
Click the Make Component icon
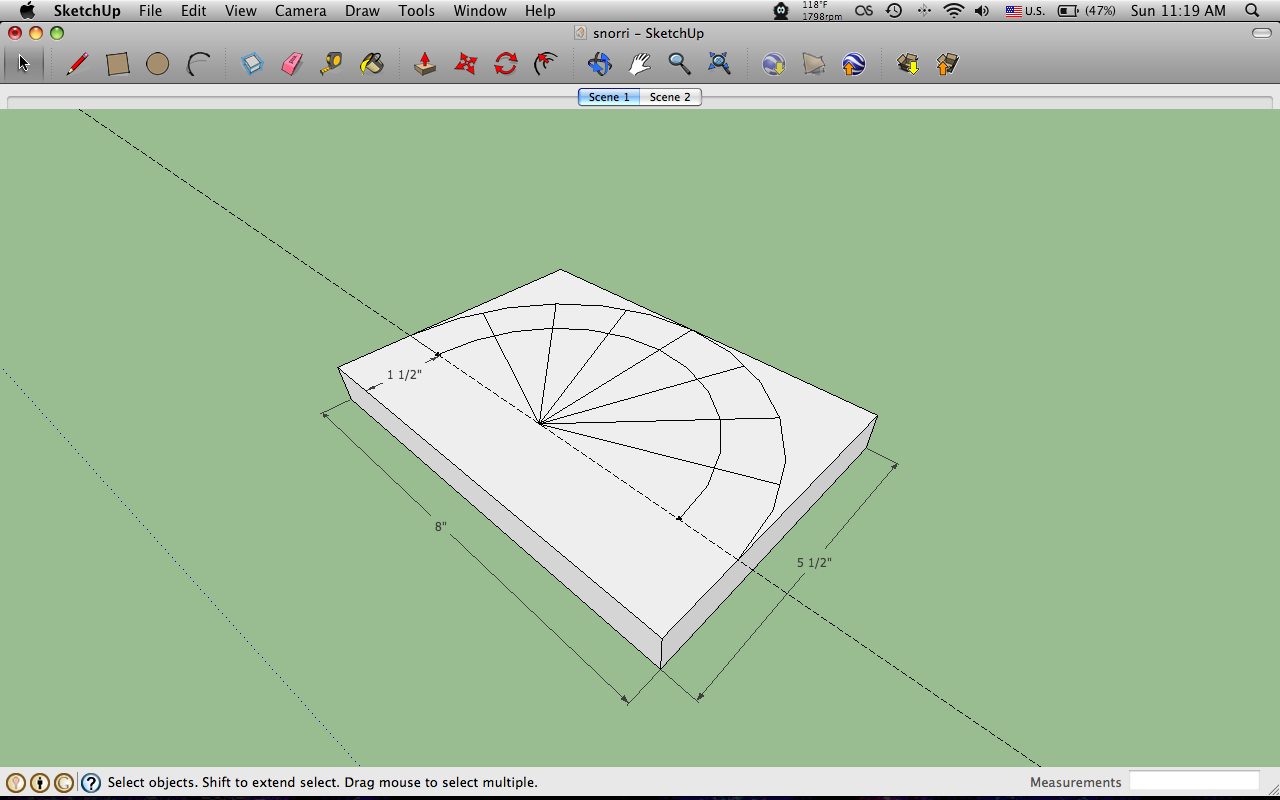252,64
